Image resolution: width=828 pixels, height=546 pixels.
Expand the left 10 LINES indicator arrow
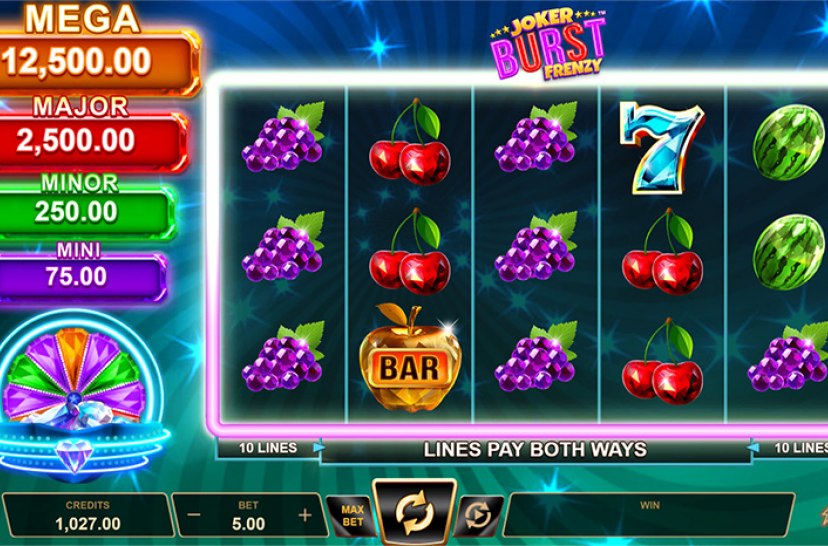(318, 448)
